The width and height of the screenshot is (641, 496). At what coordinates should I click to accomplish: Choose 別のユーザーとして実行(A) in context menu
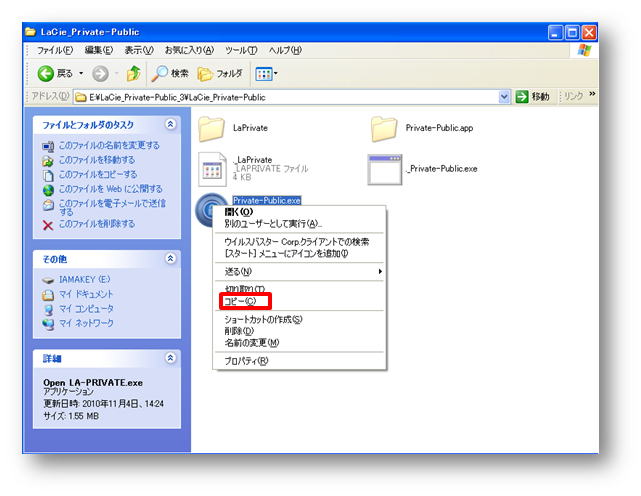coord(299,224)
